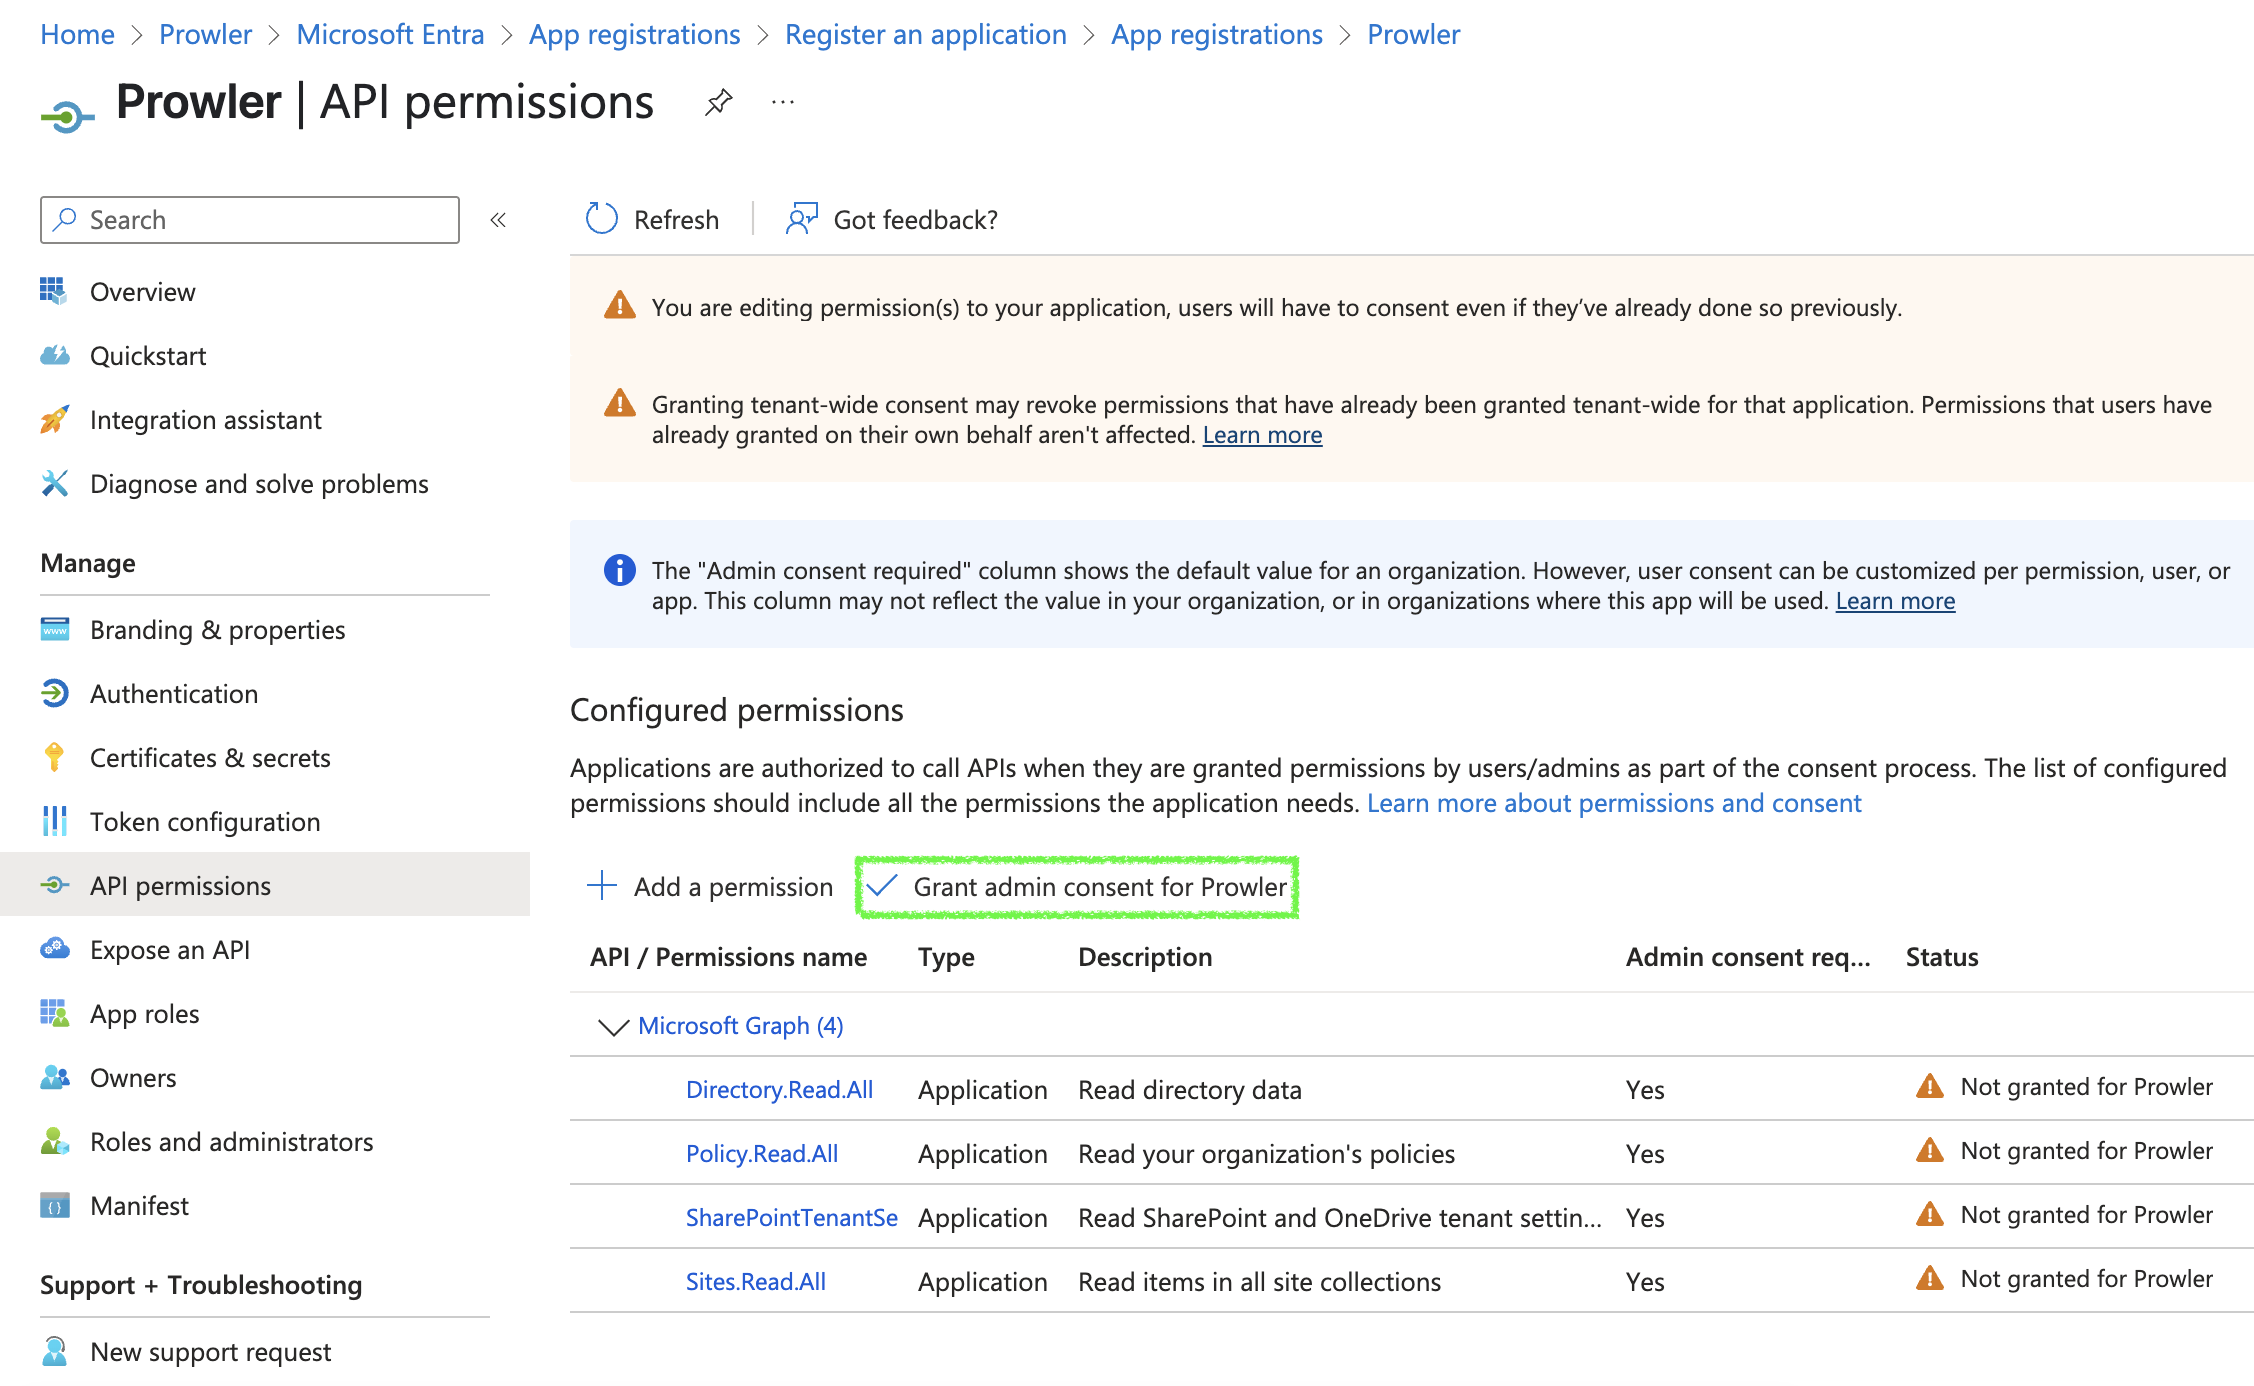Collapse the Microsoft Graph (4) group chevron

point(612,1026)
